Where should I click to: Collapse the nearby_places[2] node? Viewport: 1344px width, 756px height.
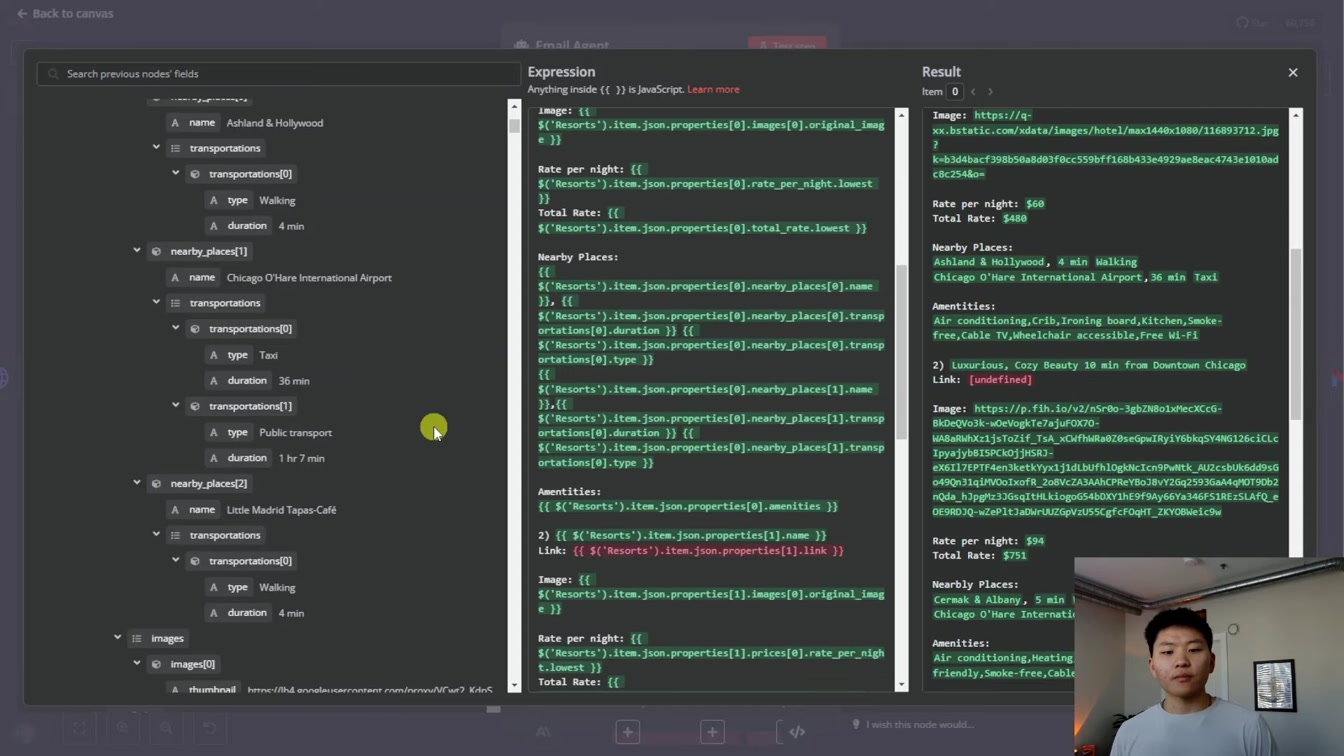coord(137,483)
